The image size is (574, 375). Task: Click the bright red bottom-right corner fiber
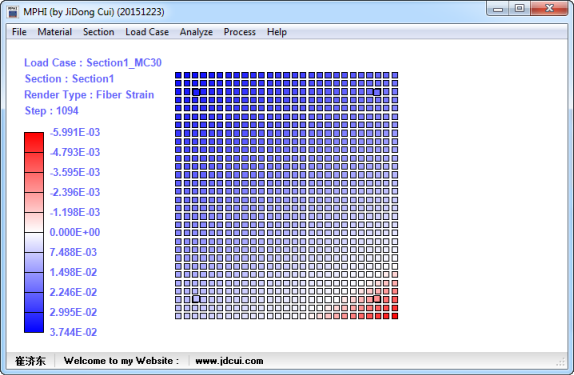click(x=395, y=316)
